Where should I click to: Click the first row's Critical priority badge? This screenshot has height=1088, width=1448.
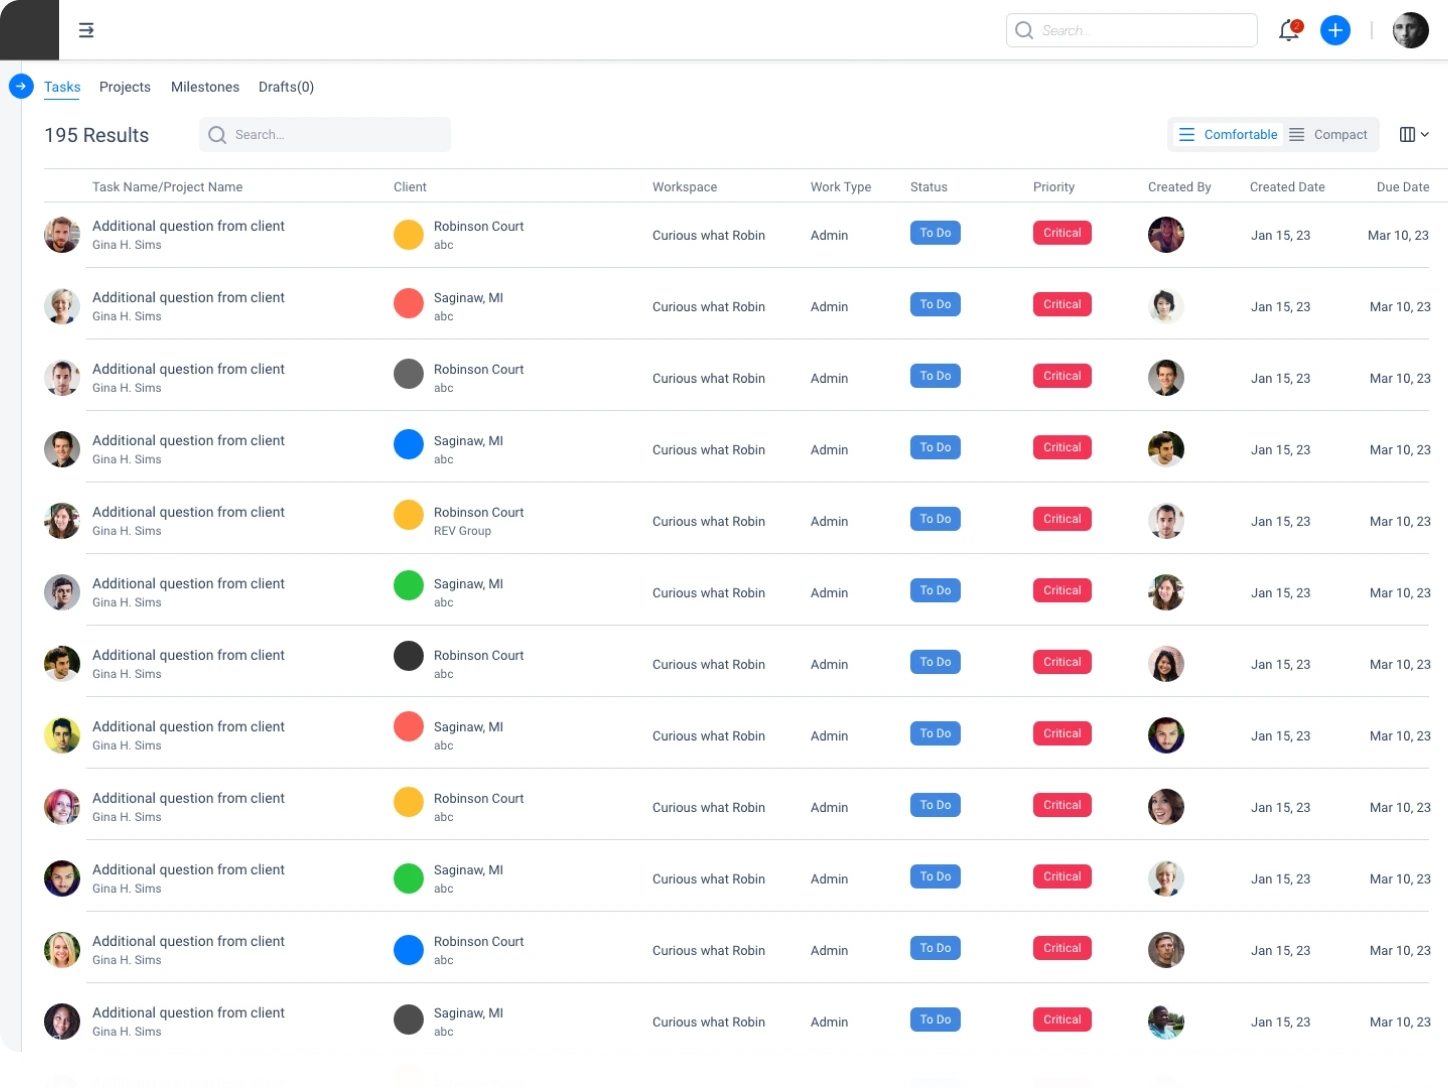click(x=1062, y=233)
